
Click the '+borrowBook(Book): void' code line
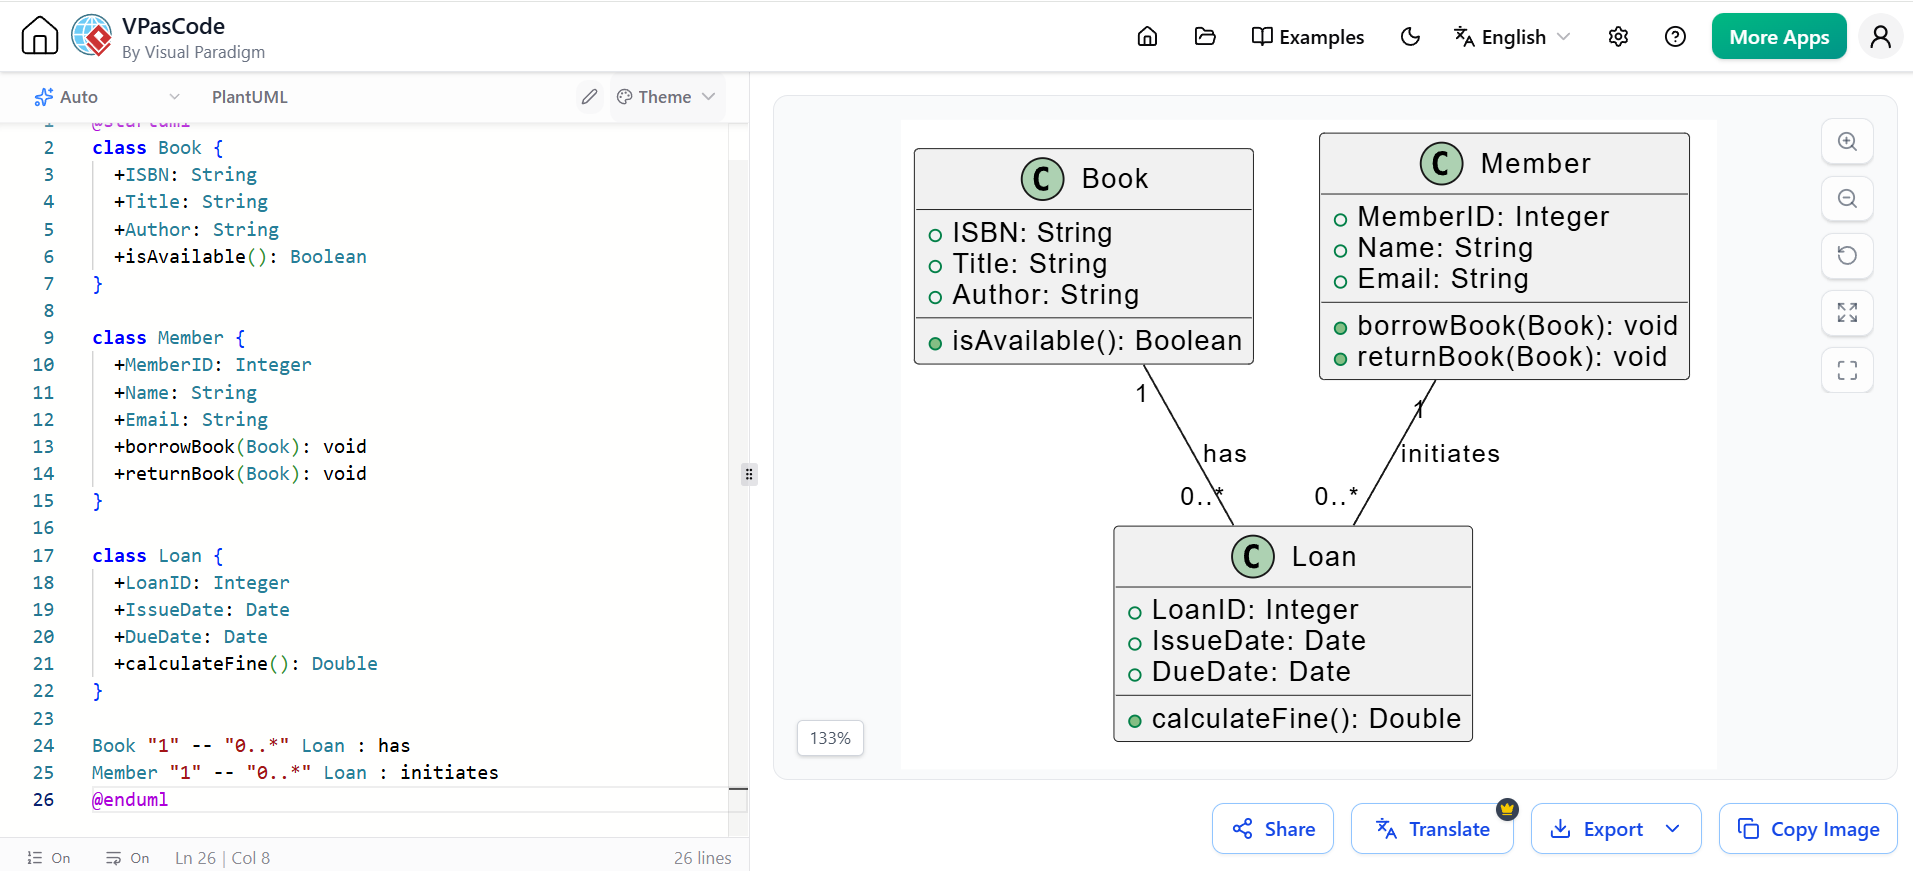pos(240,447)
